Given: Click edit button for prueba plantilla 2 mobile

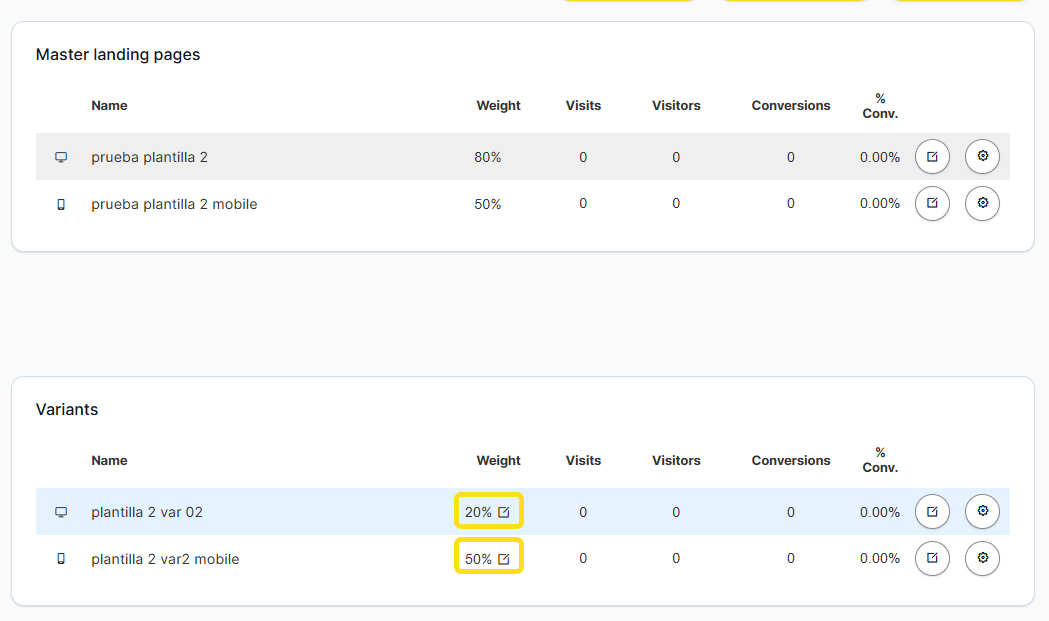Looking at the screenshot, I should (932, 203).
